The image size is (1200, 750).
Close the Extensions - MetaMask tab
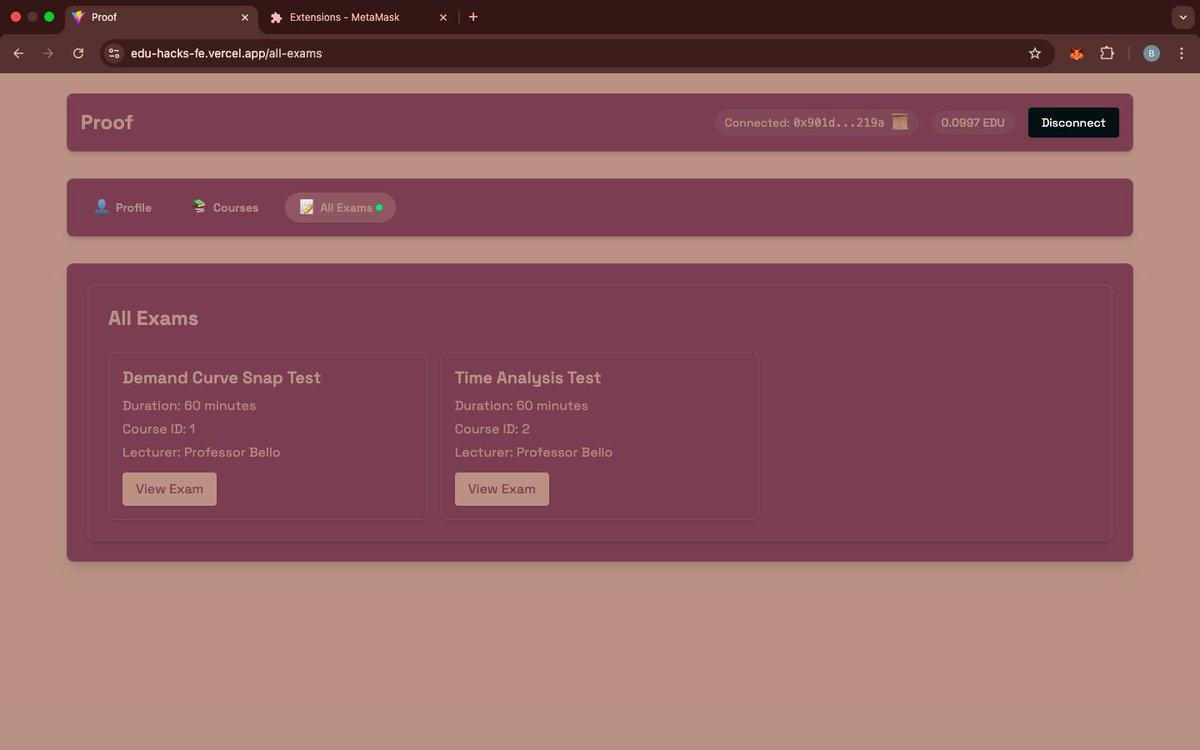click(x=444, y=17)
